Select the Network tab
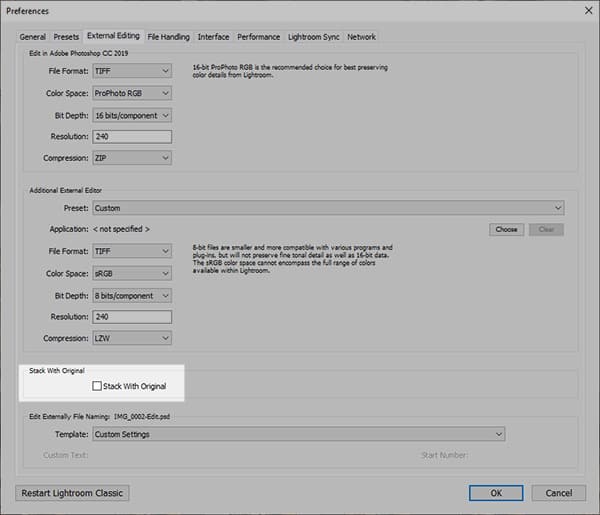The width and height of the screenshot is (600, 515). [x=361, y=37]
